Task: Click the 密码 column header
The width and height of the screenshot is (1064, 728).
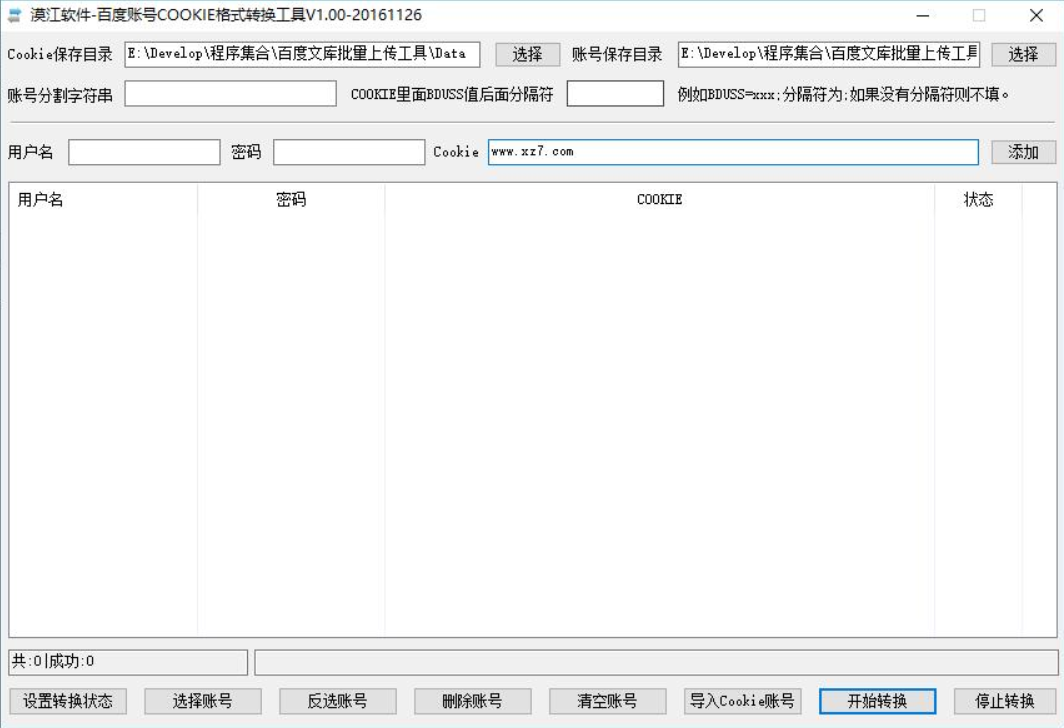Action: (291, 199)
